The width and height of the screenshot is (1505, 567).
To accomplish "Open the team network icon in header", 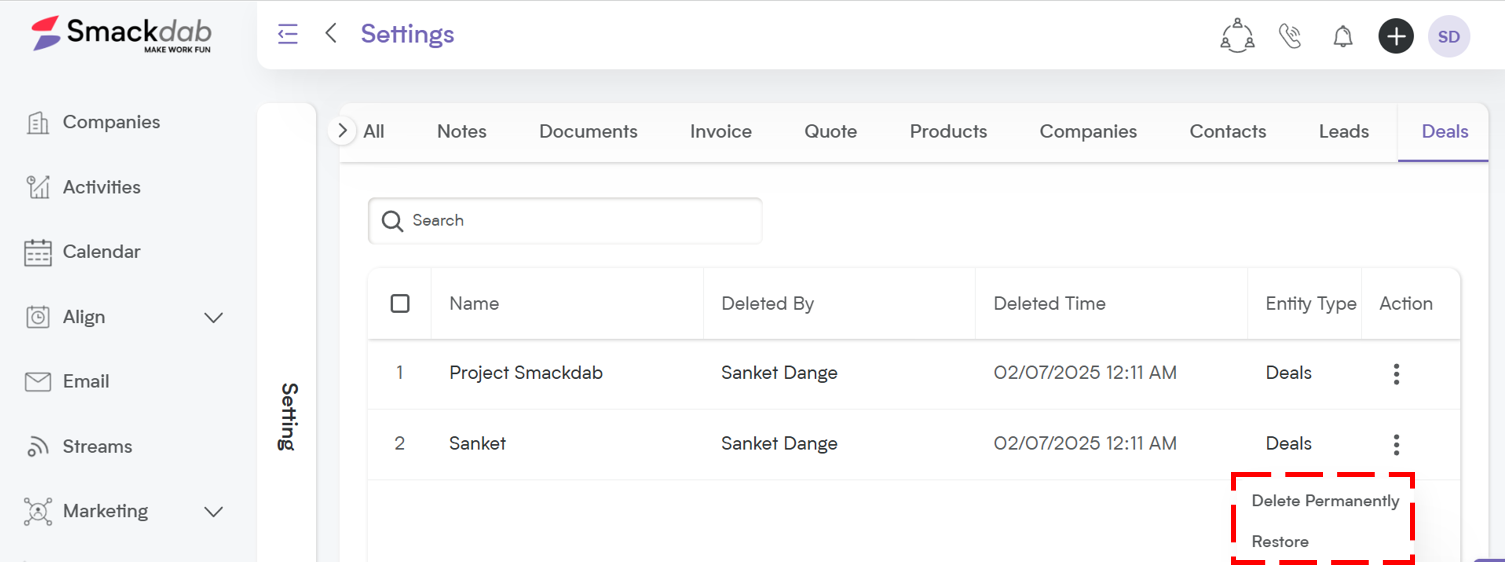I will [x=1237, y=36].
